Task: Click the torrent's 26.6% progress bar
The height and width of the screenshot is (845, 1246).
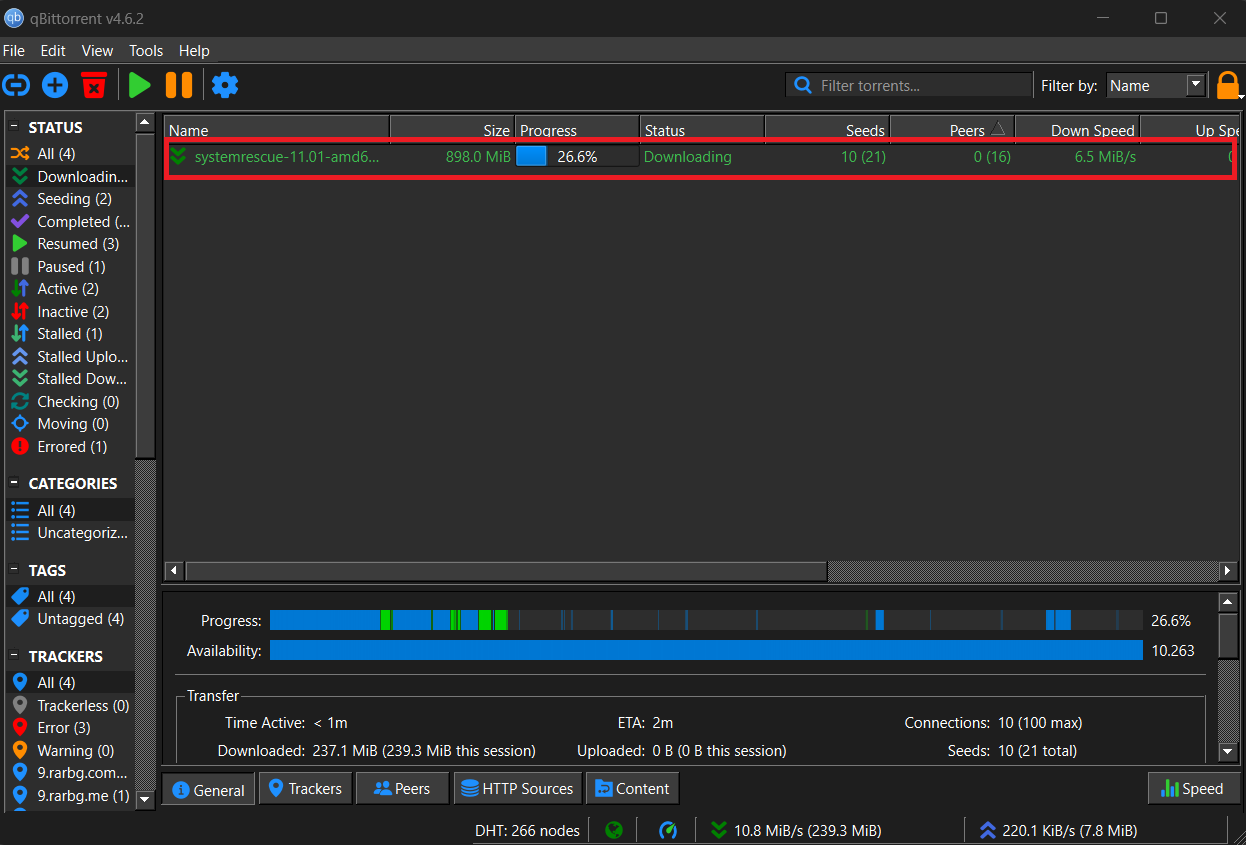Action: coord(577,156)
